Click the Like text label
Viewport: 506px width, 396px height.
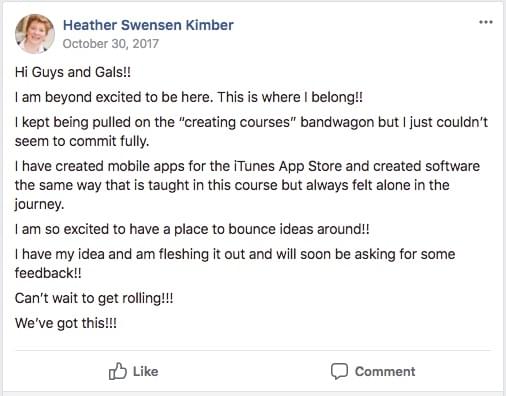pos(145,371)
